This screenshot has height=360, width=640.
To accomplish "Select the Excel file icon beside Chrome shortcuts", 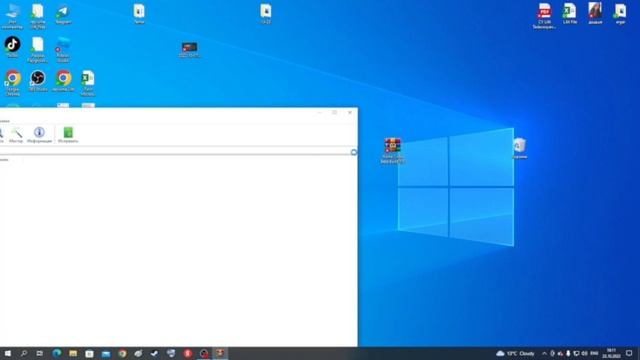I will pyautogui.click(x=88, y=83).
